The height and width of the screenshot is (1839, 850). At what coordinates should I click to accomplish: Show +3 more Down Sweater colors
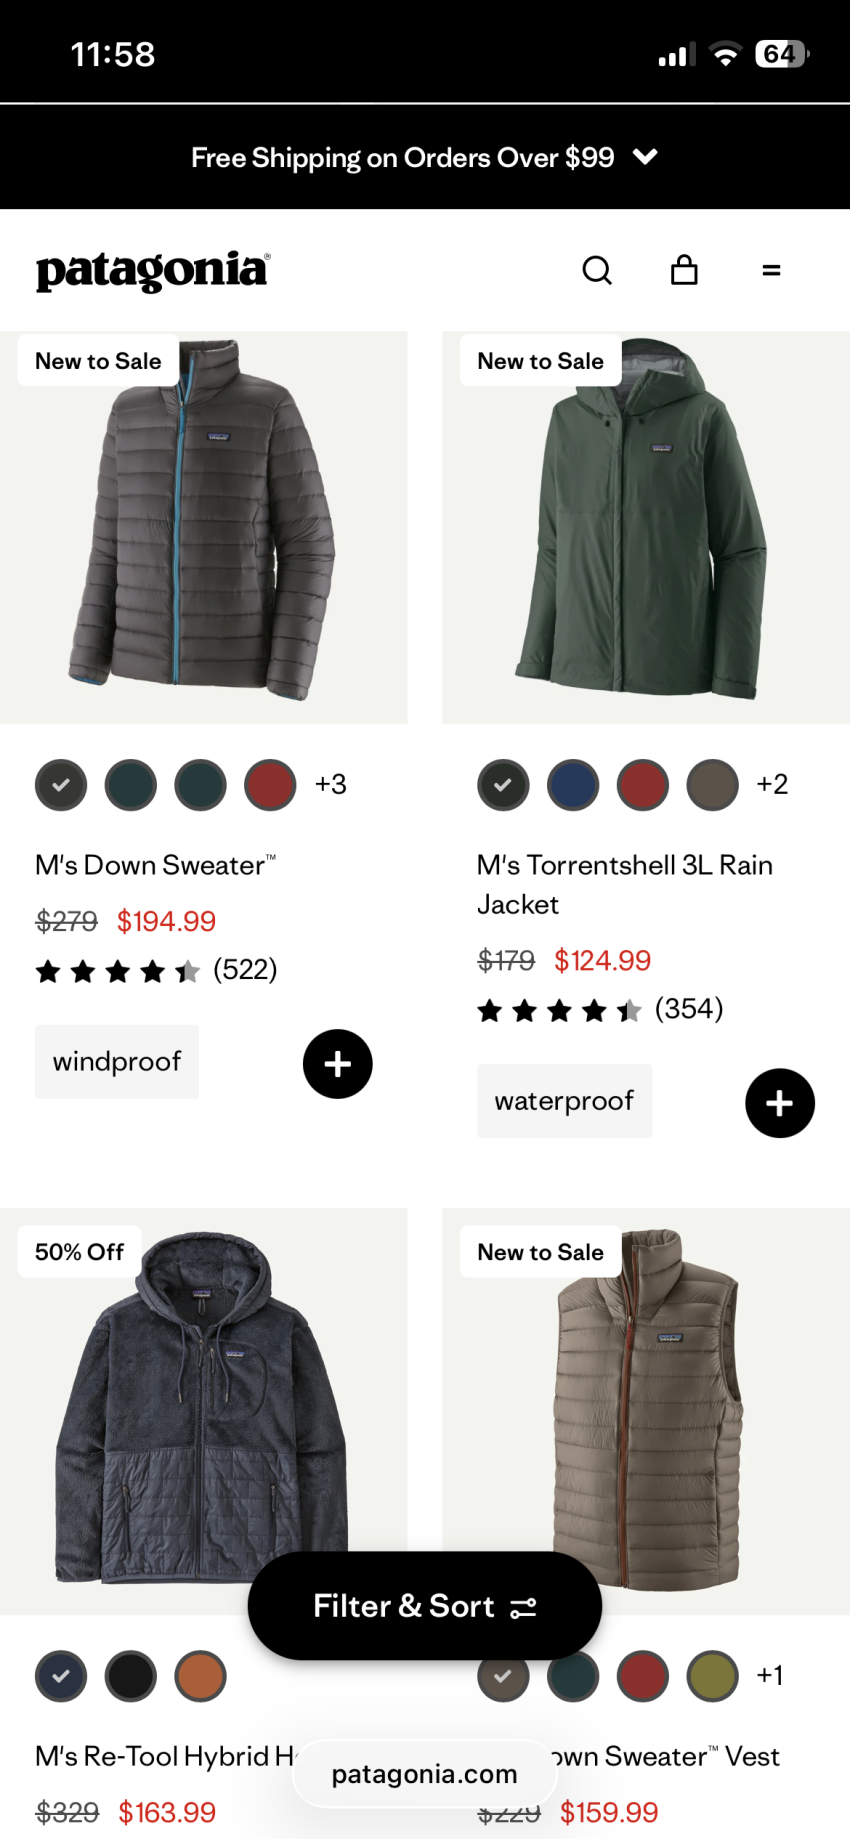331,784
